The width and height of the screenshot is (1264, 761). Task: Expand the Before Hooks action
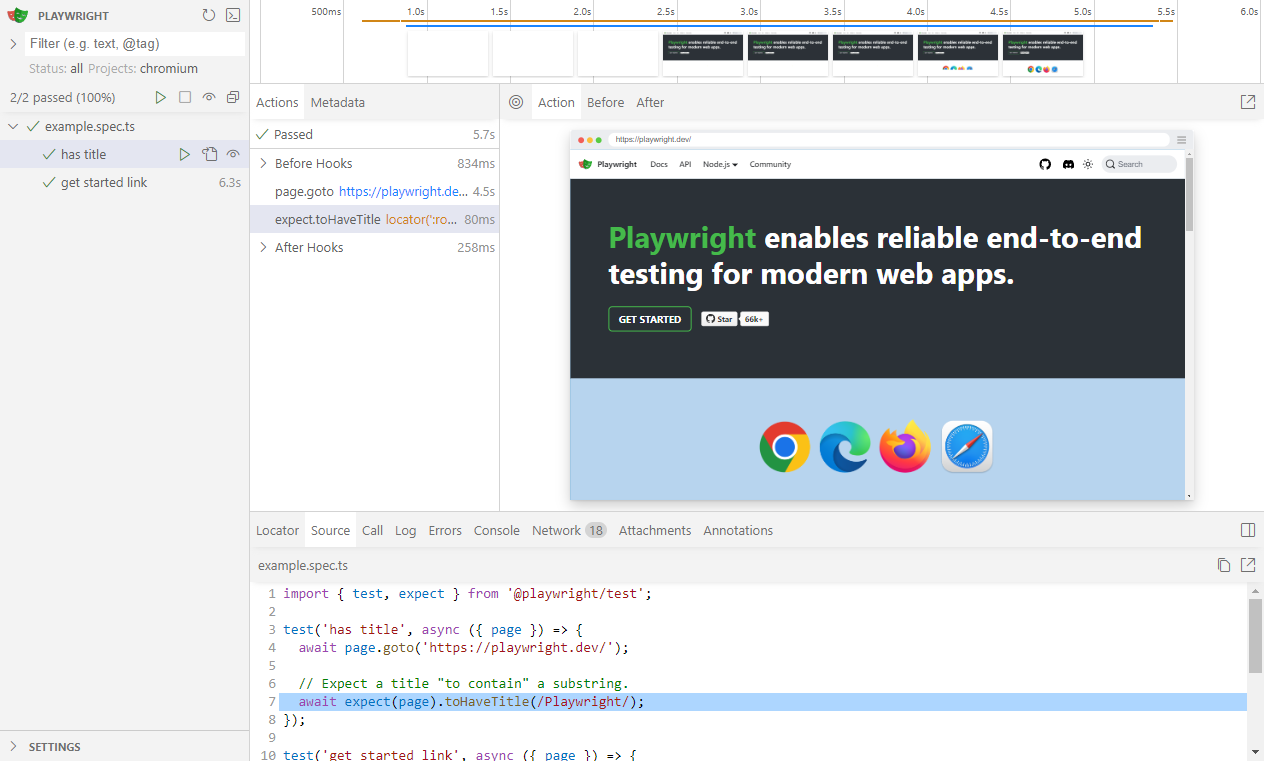[x=263, y=163]
